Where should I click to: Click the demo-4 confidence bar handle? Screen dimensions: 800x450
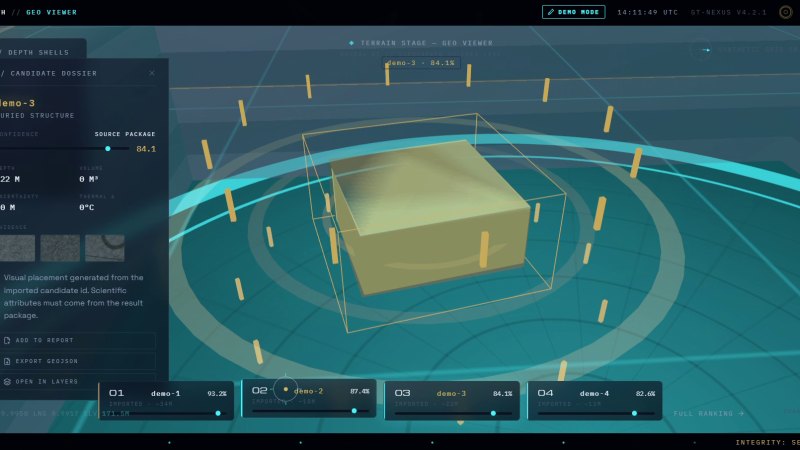tap(634, 413)
